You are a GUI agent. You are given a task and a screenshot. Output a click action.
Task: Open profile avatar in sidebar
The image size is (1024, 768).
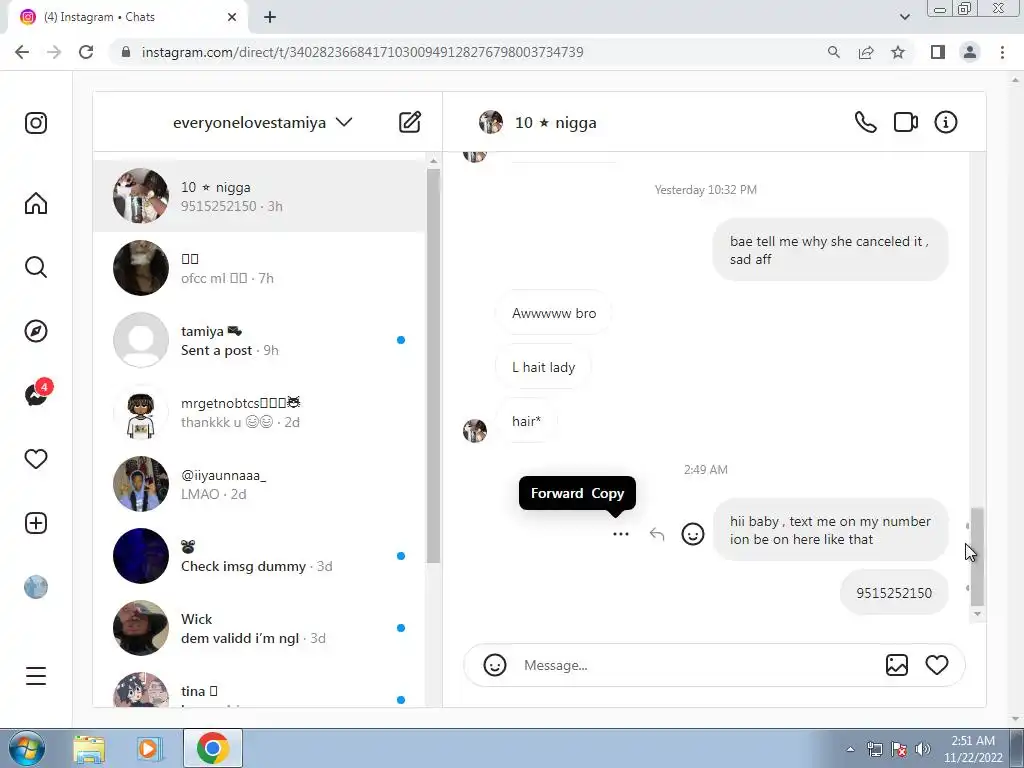[x=36, y=587]
